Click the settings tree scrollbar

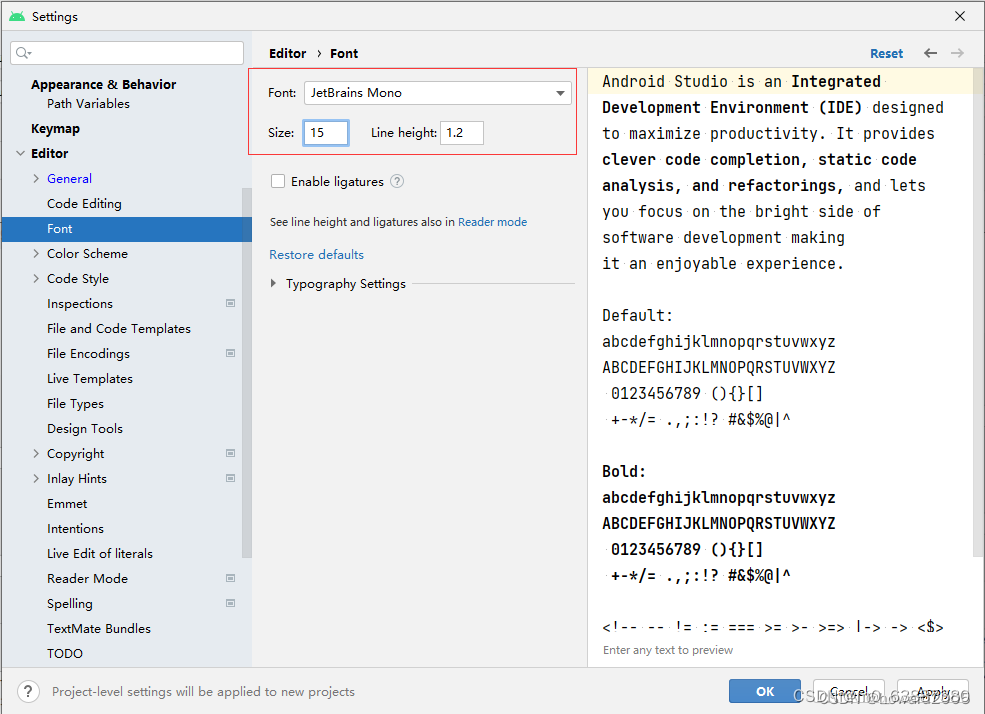click(x=247, y=372)
